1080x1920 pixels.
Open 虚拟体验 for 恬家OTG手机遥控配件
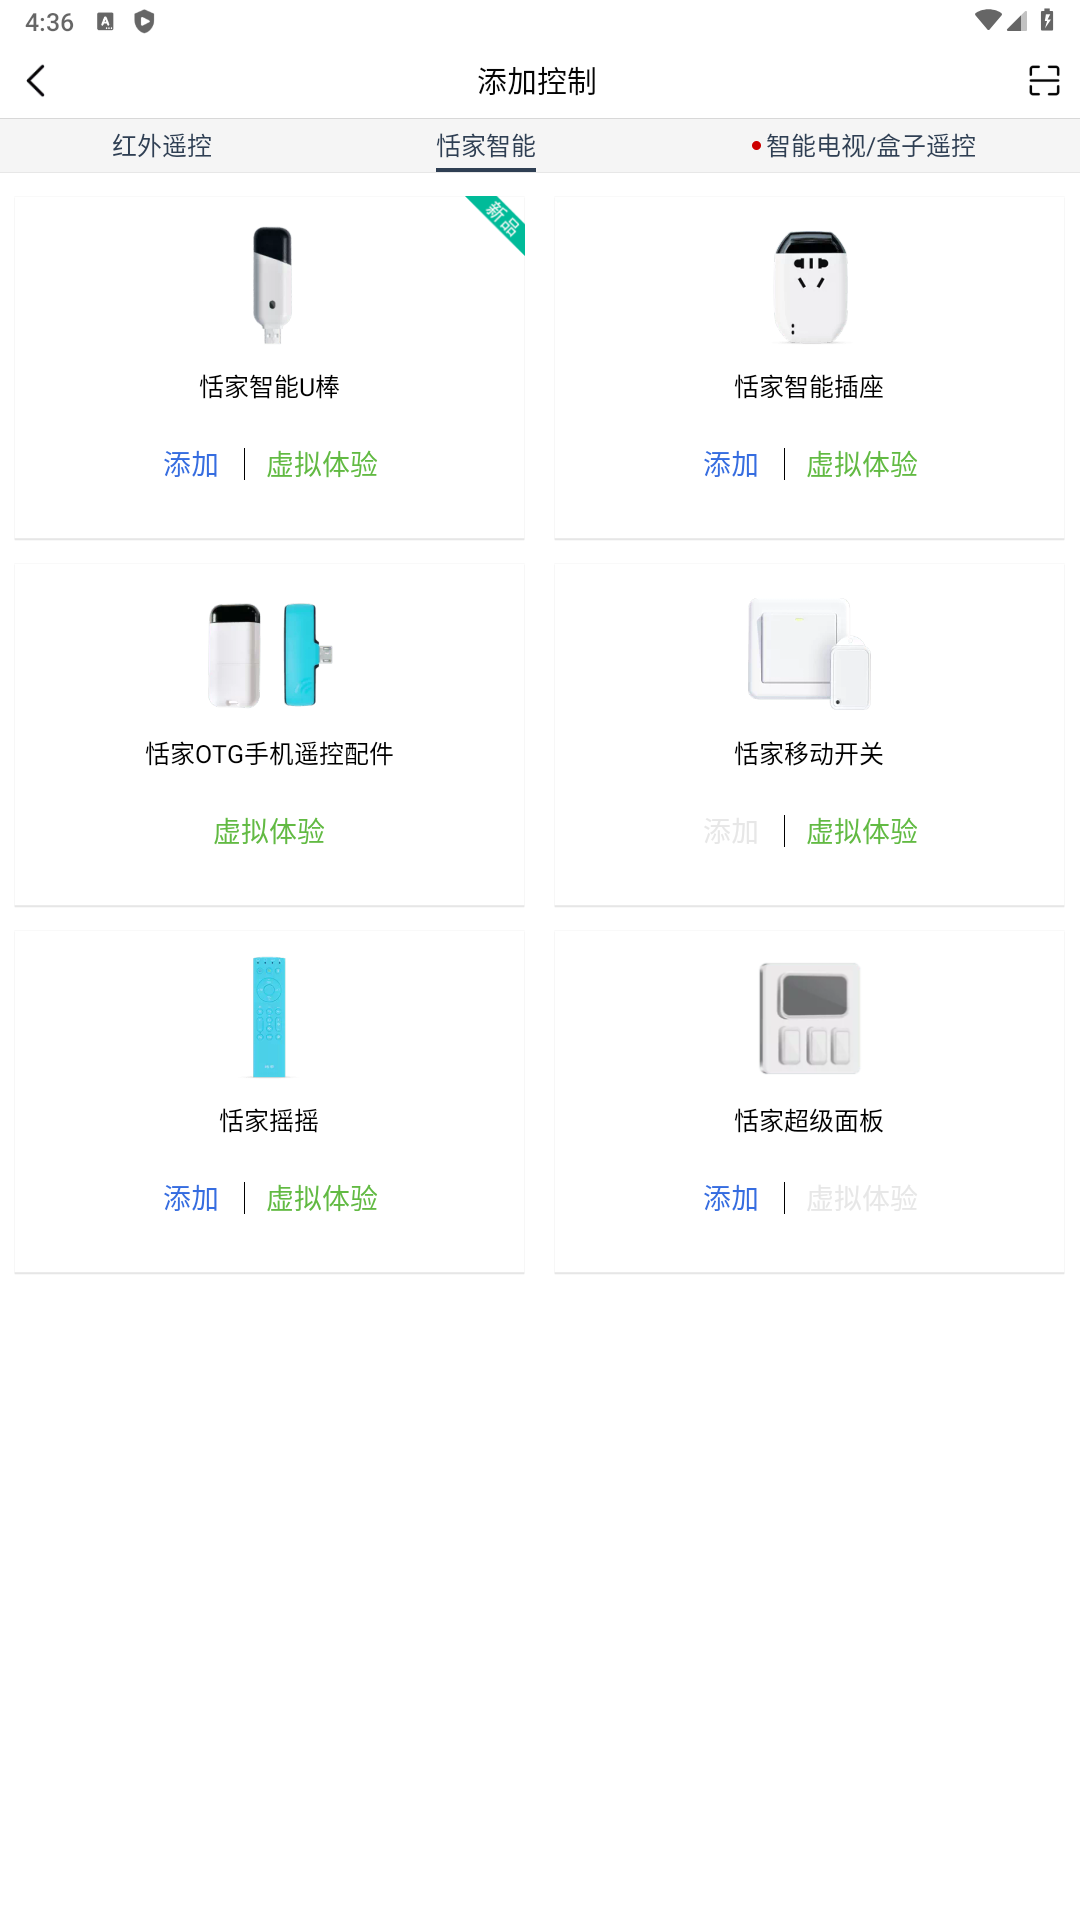[269, 831]
